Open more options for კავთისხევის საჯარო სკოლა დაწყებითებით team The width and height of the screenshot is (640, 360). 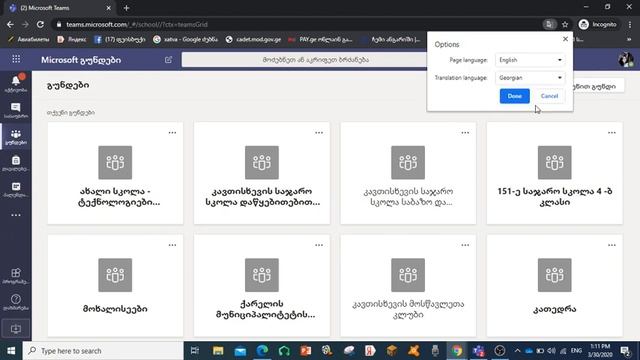[319, 133]
